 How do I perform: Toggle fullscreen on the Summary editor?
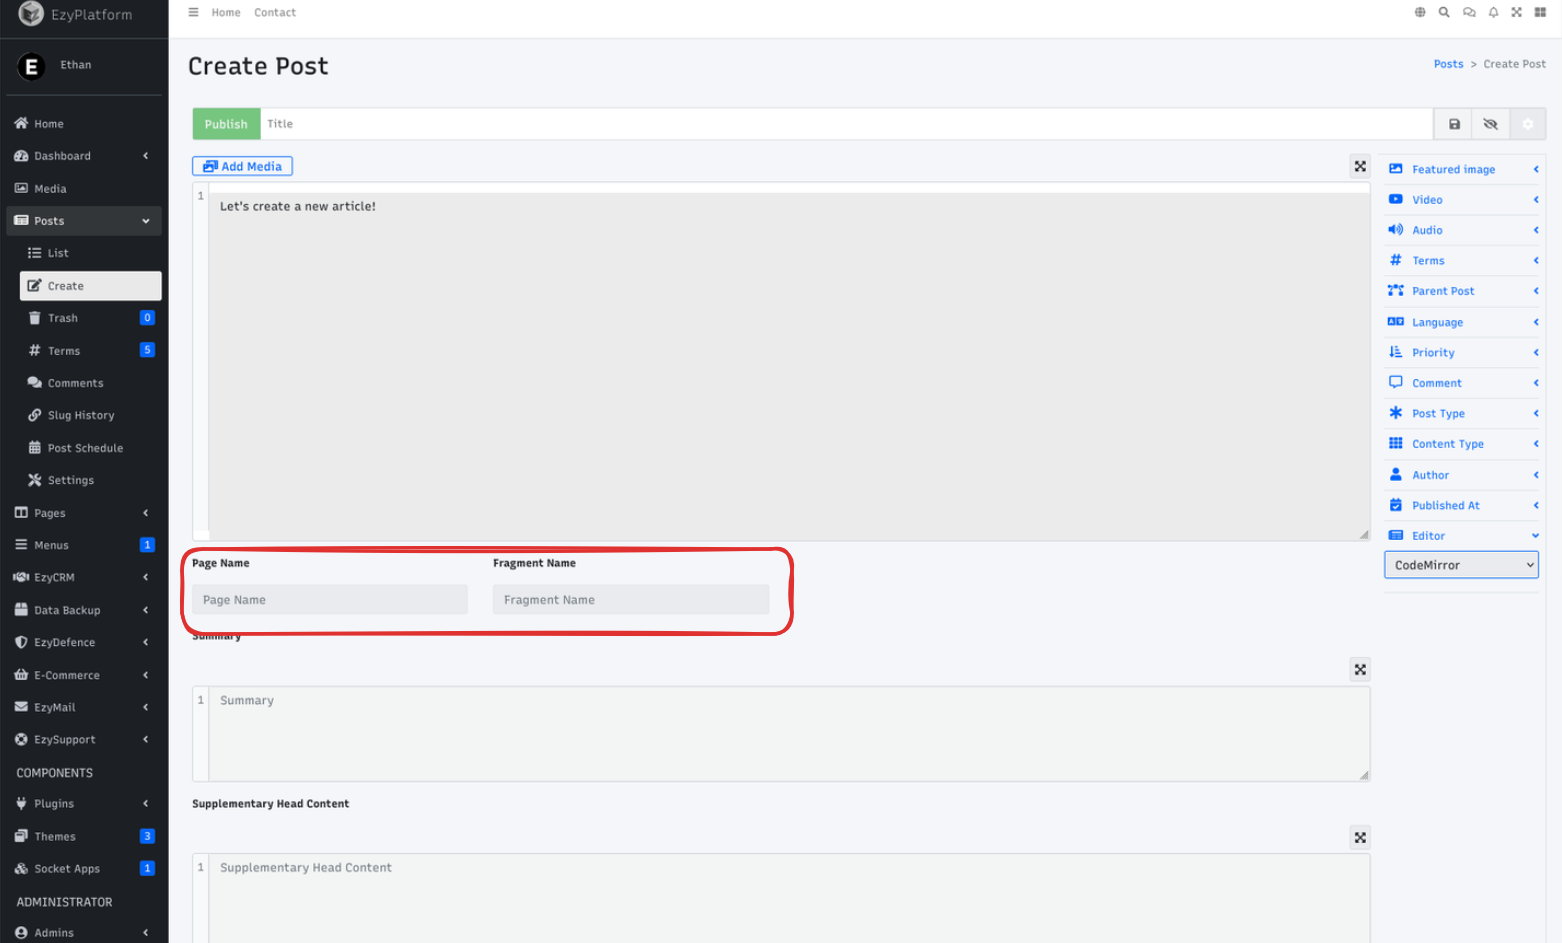pos(1360,670)
